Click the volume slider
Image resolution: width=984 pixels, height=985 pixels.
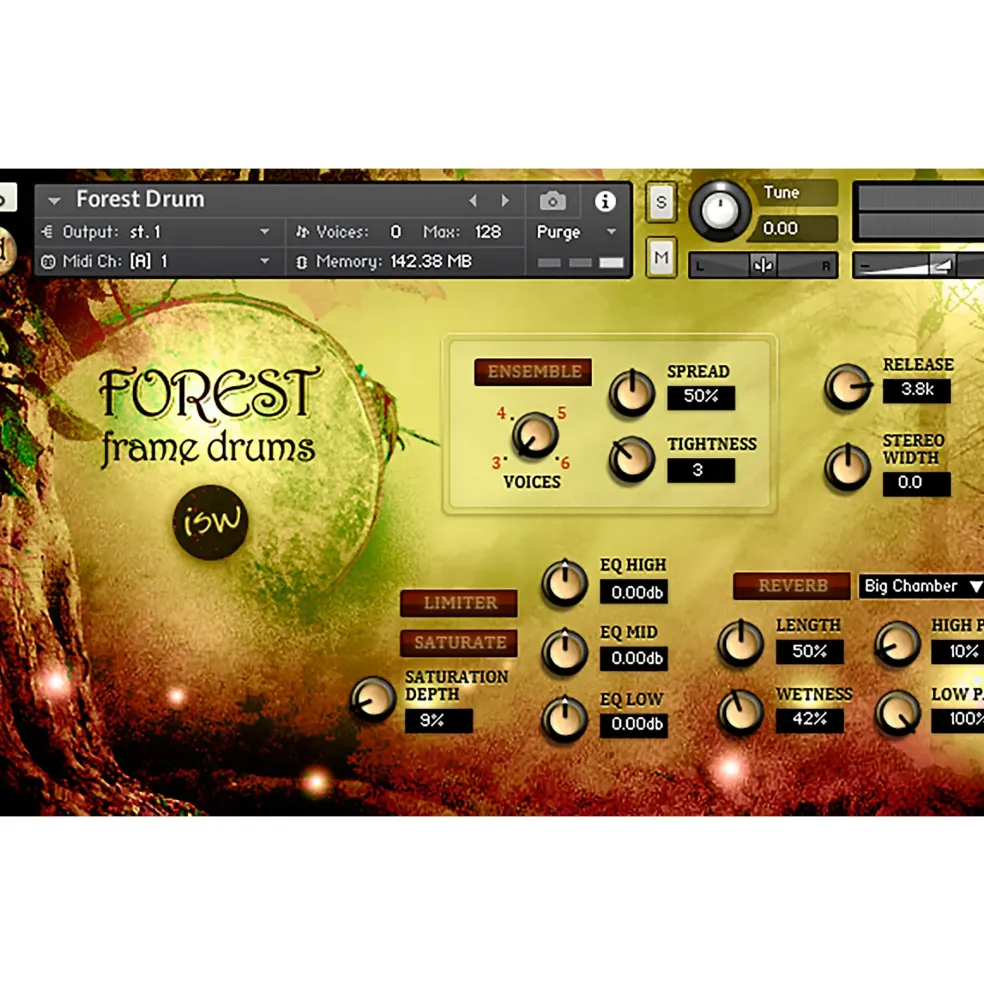point(918,266)
